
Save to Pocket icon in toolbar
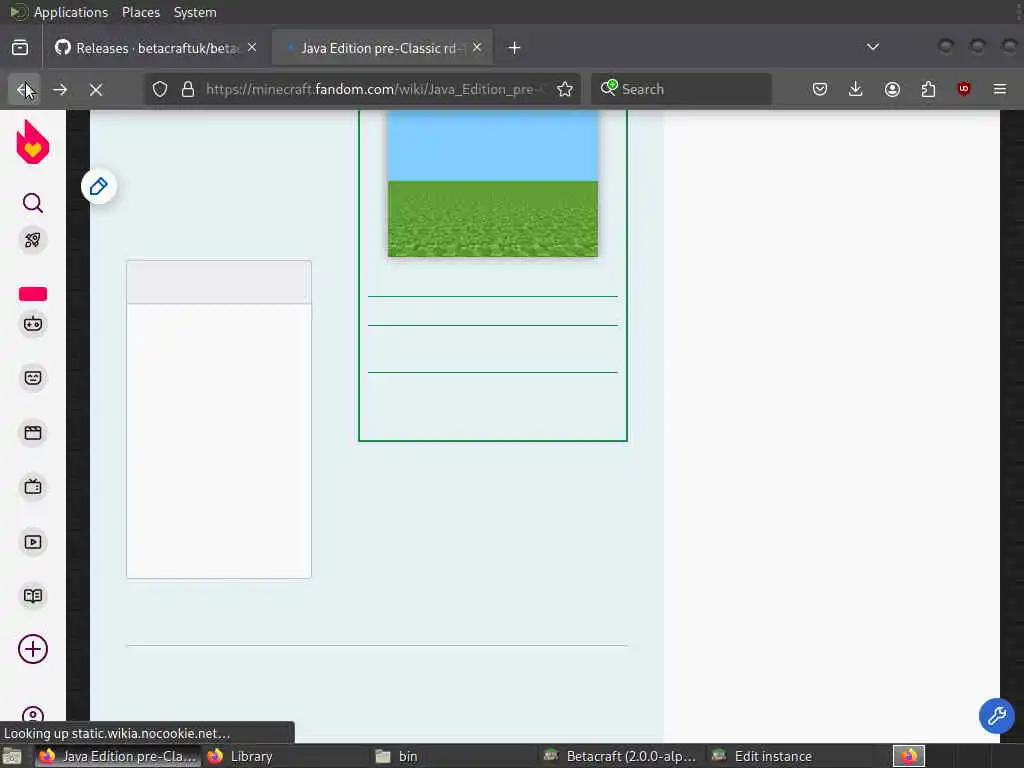tap(820, 89)
